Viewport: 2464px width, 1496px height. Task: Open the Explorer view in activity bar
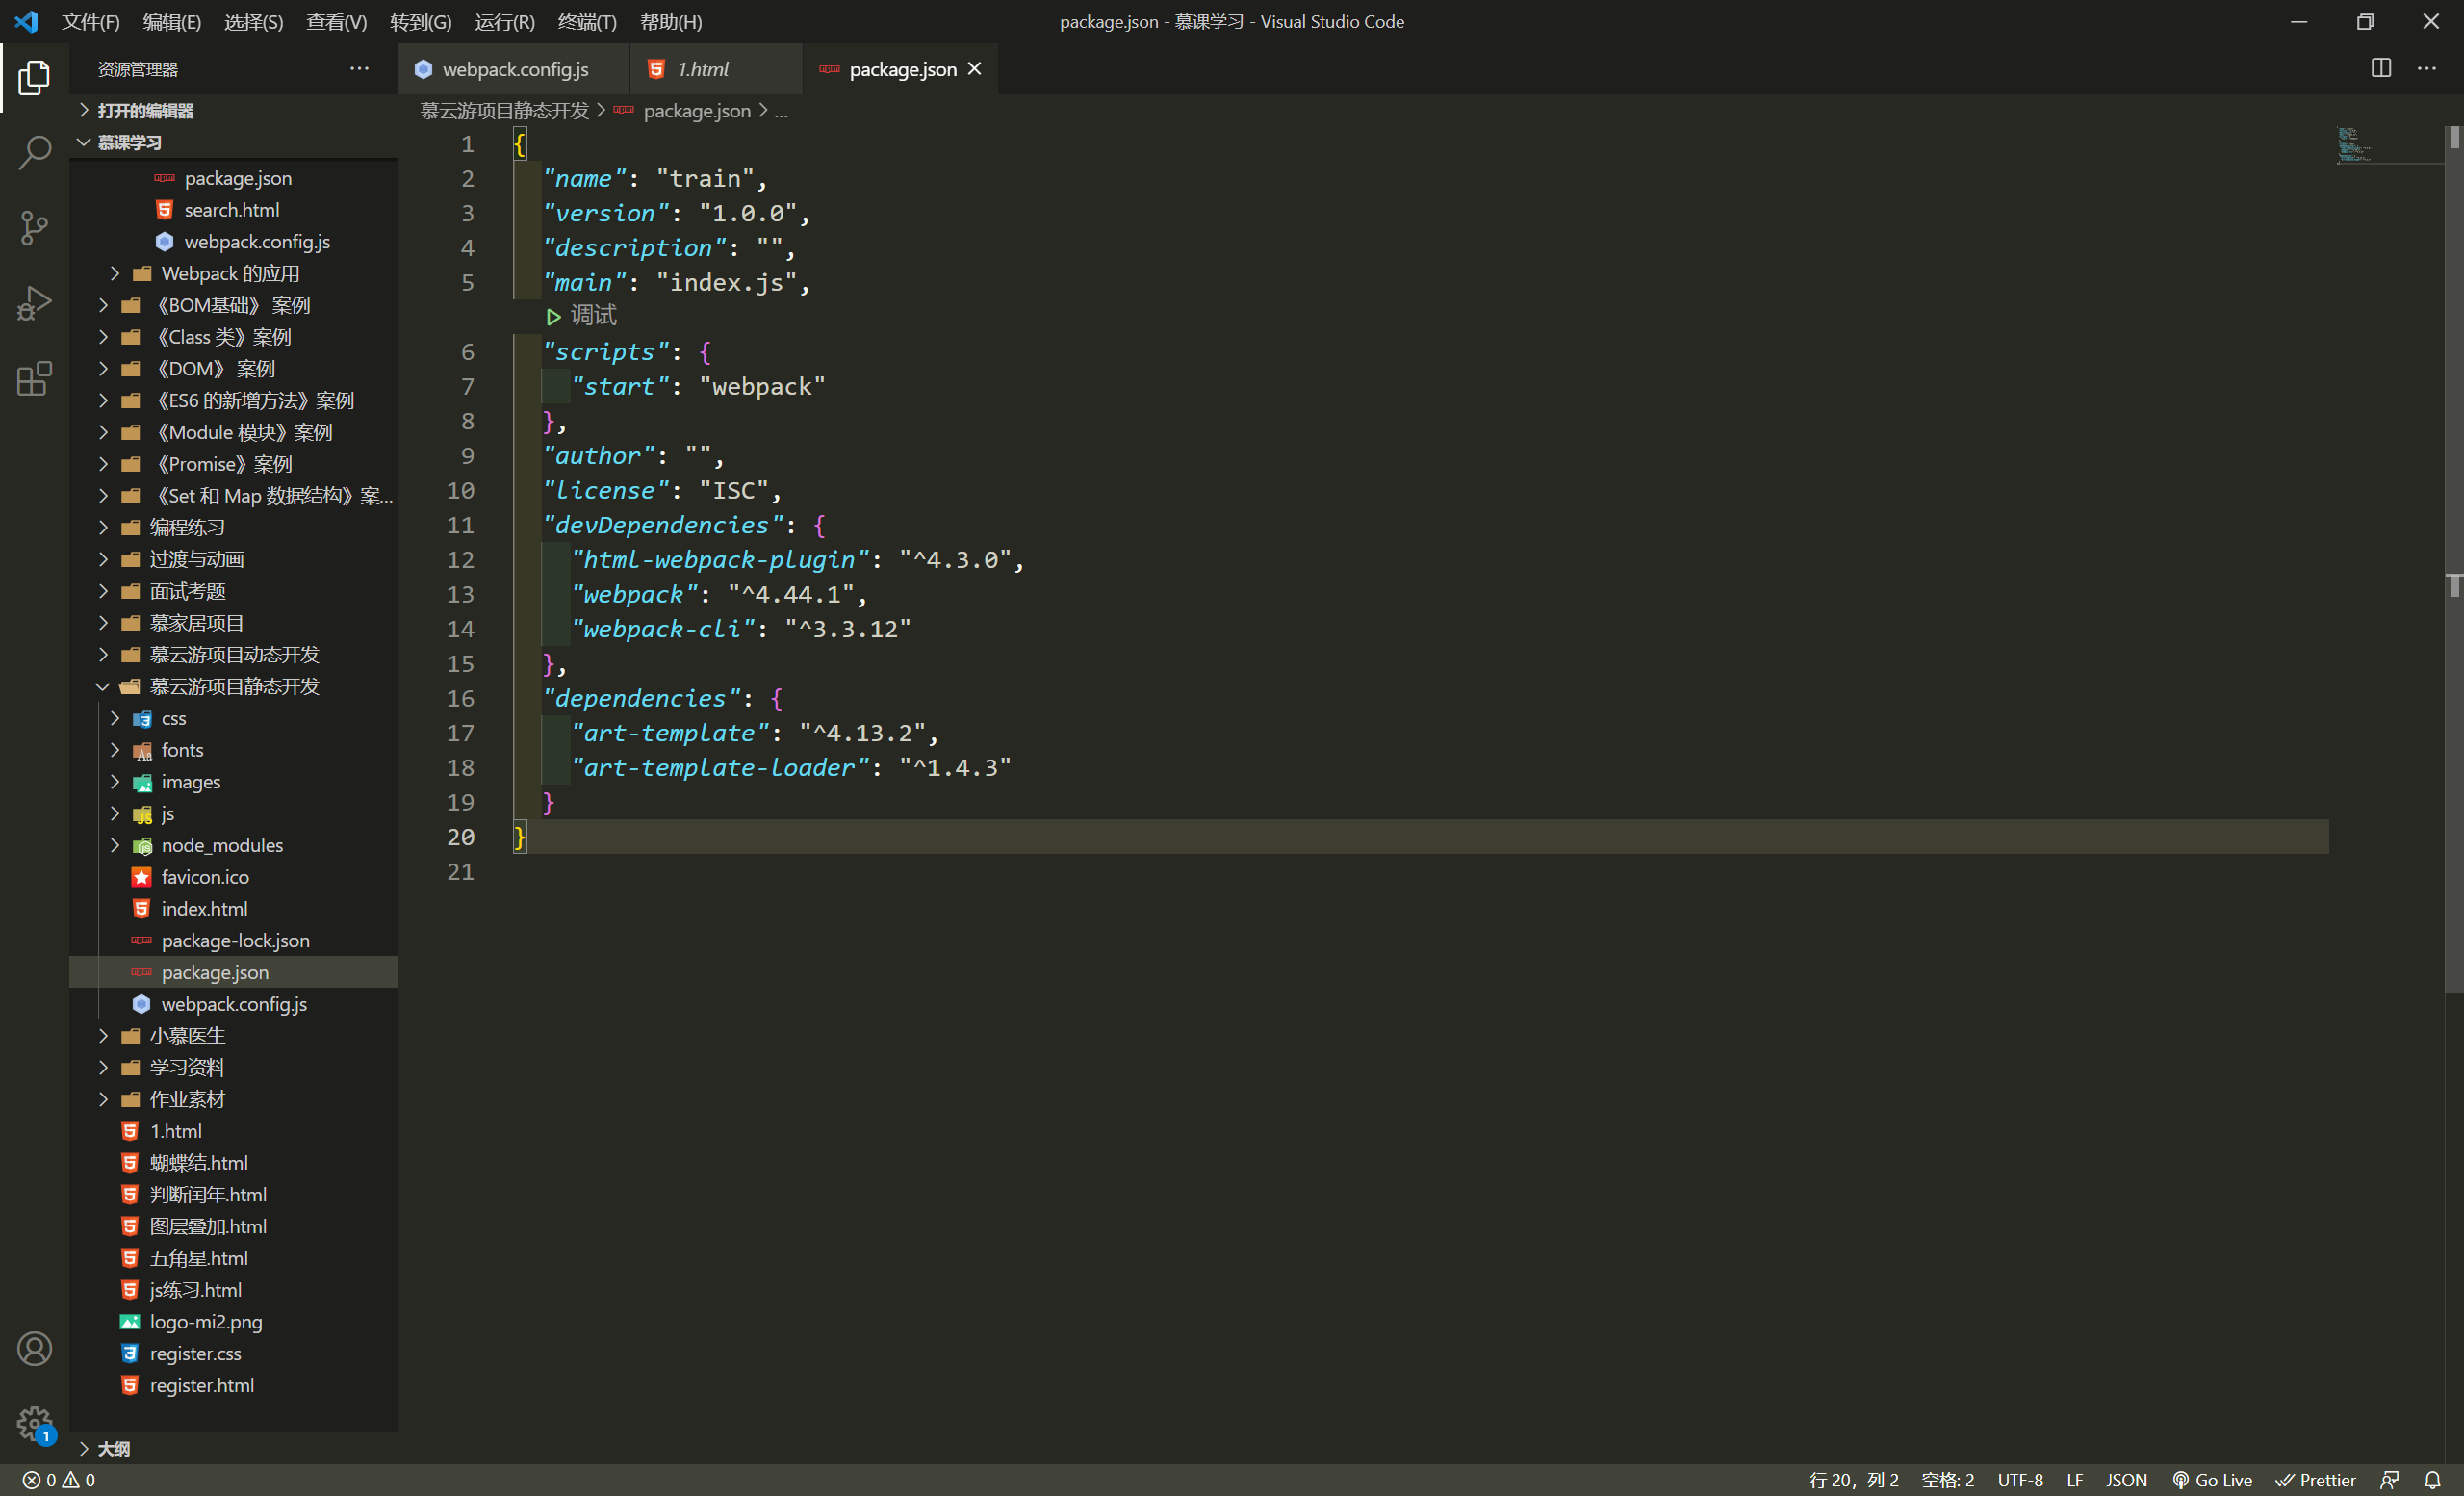(x=34, y=77)
